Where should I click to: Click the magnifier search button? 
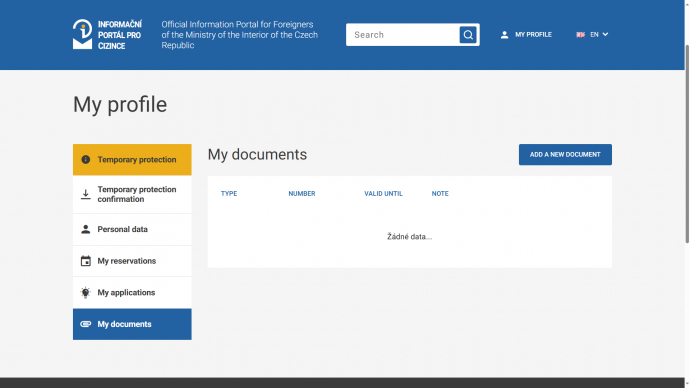(468, 35)
